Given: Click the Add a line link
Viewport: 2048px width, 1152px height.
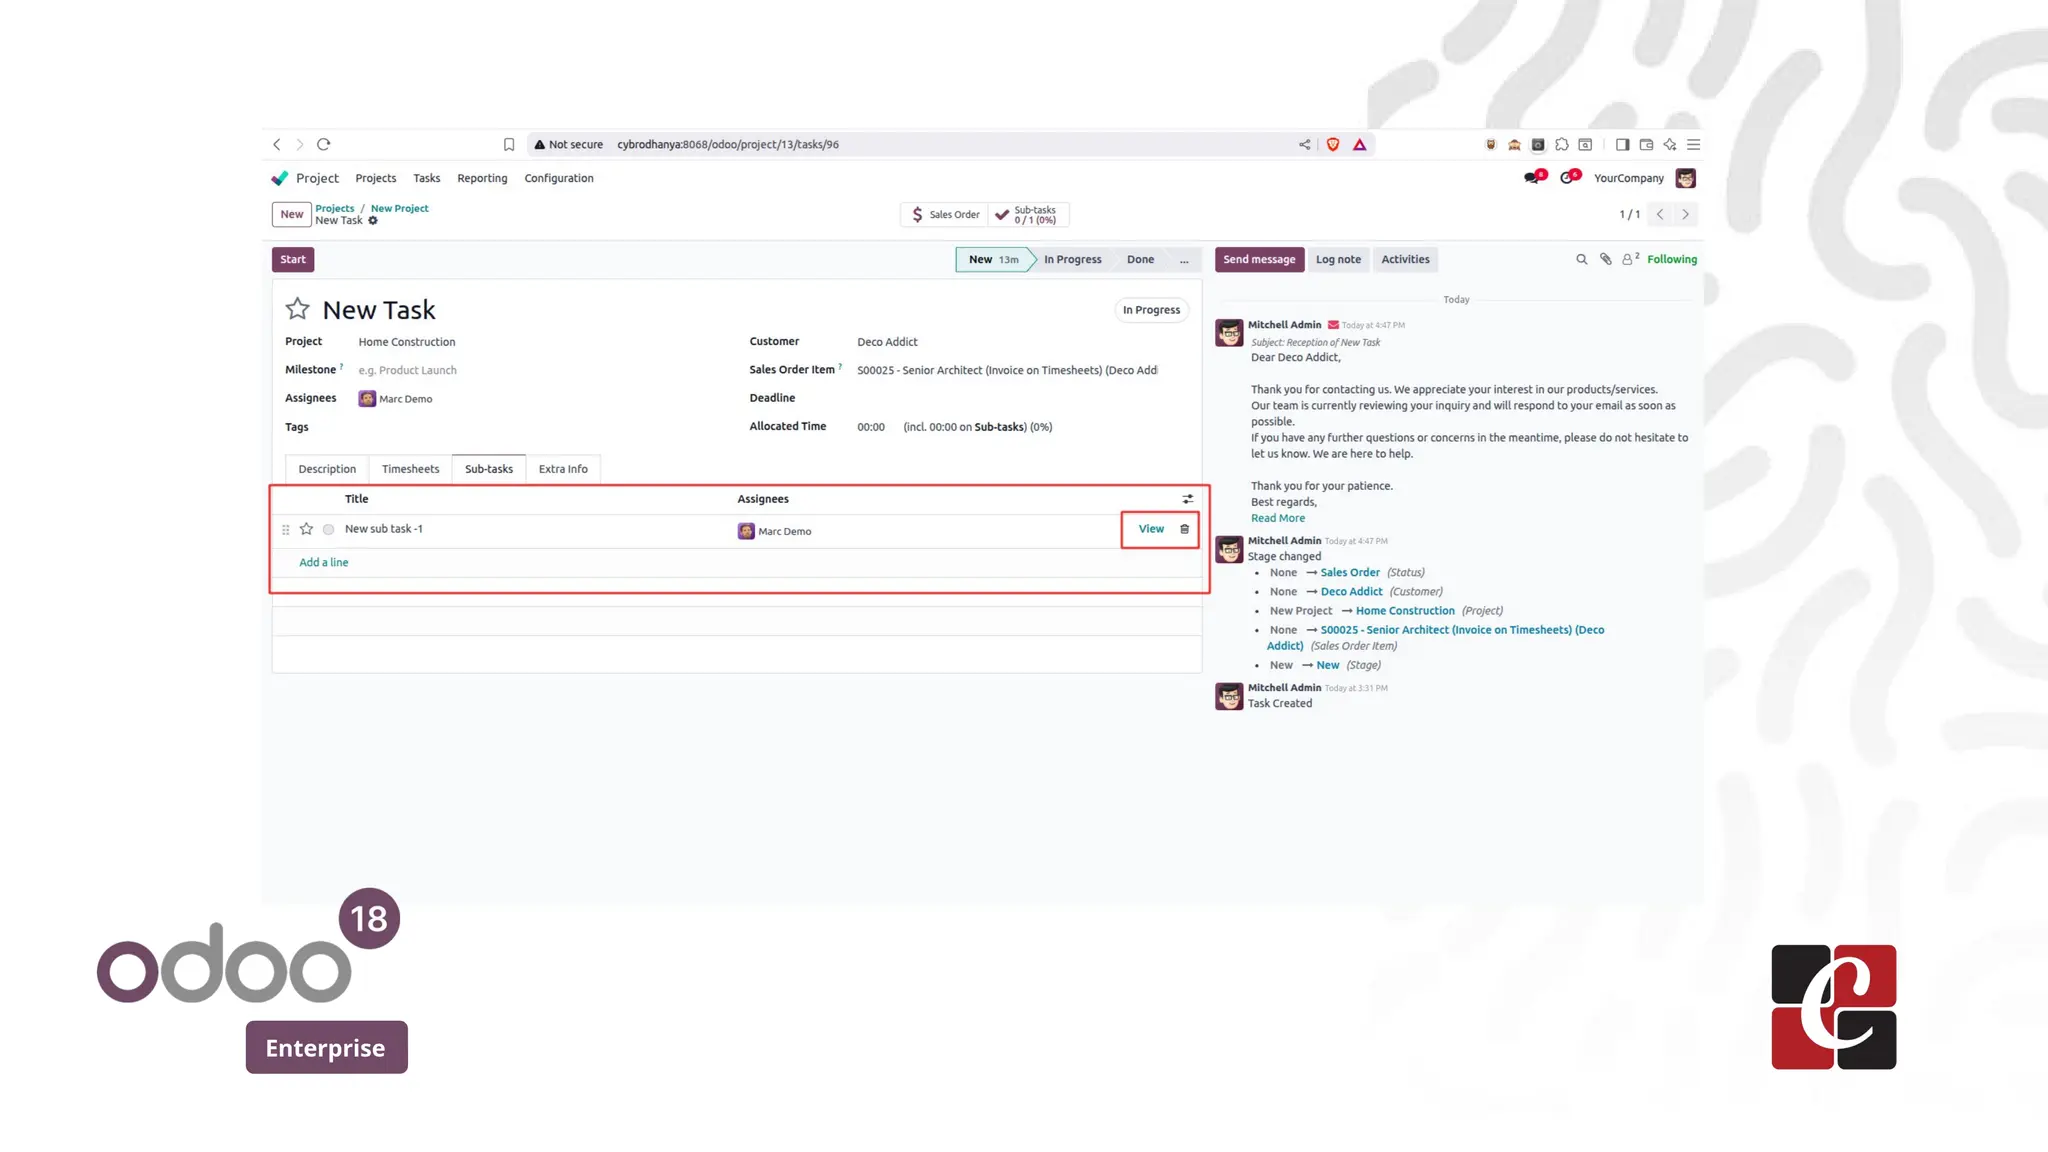Looking at the screenshot, I should pos(324,562).
